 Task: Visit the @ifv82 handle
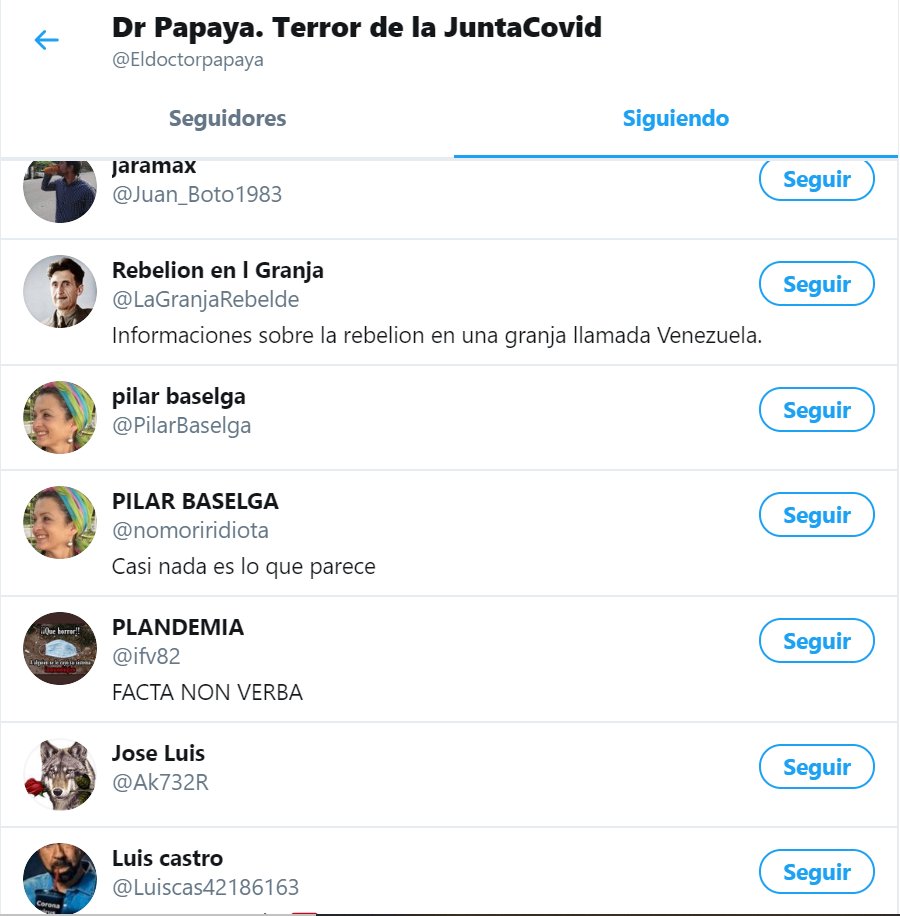(146, 656)
